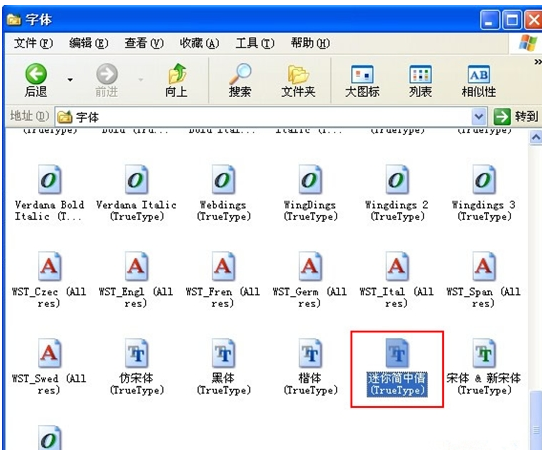
Task: Open the address bar dropdown
Action: coord(479,116)
